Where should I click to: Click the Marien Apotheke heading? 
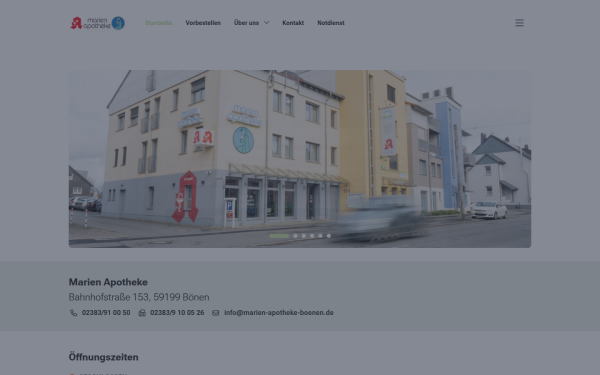108,282
